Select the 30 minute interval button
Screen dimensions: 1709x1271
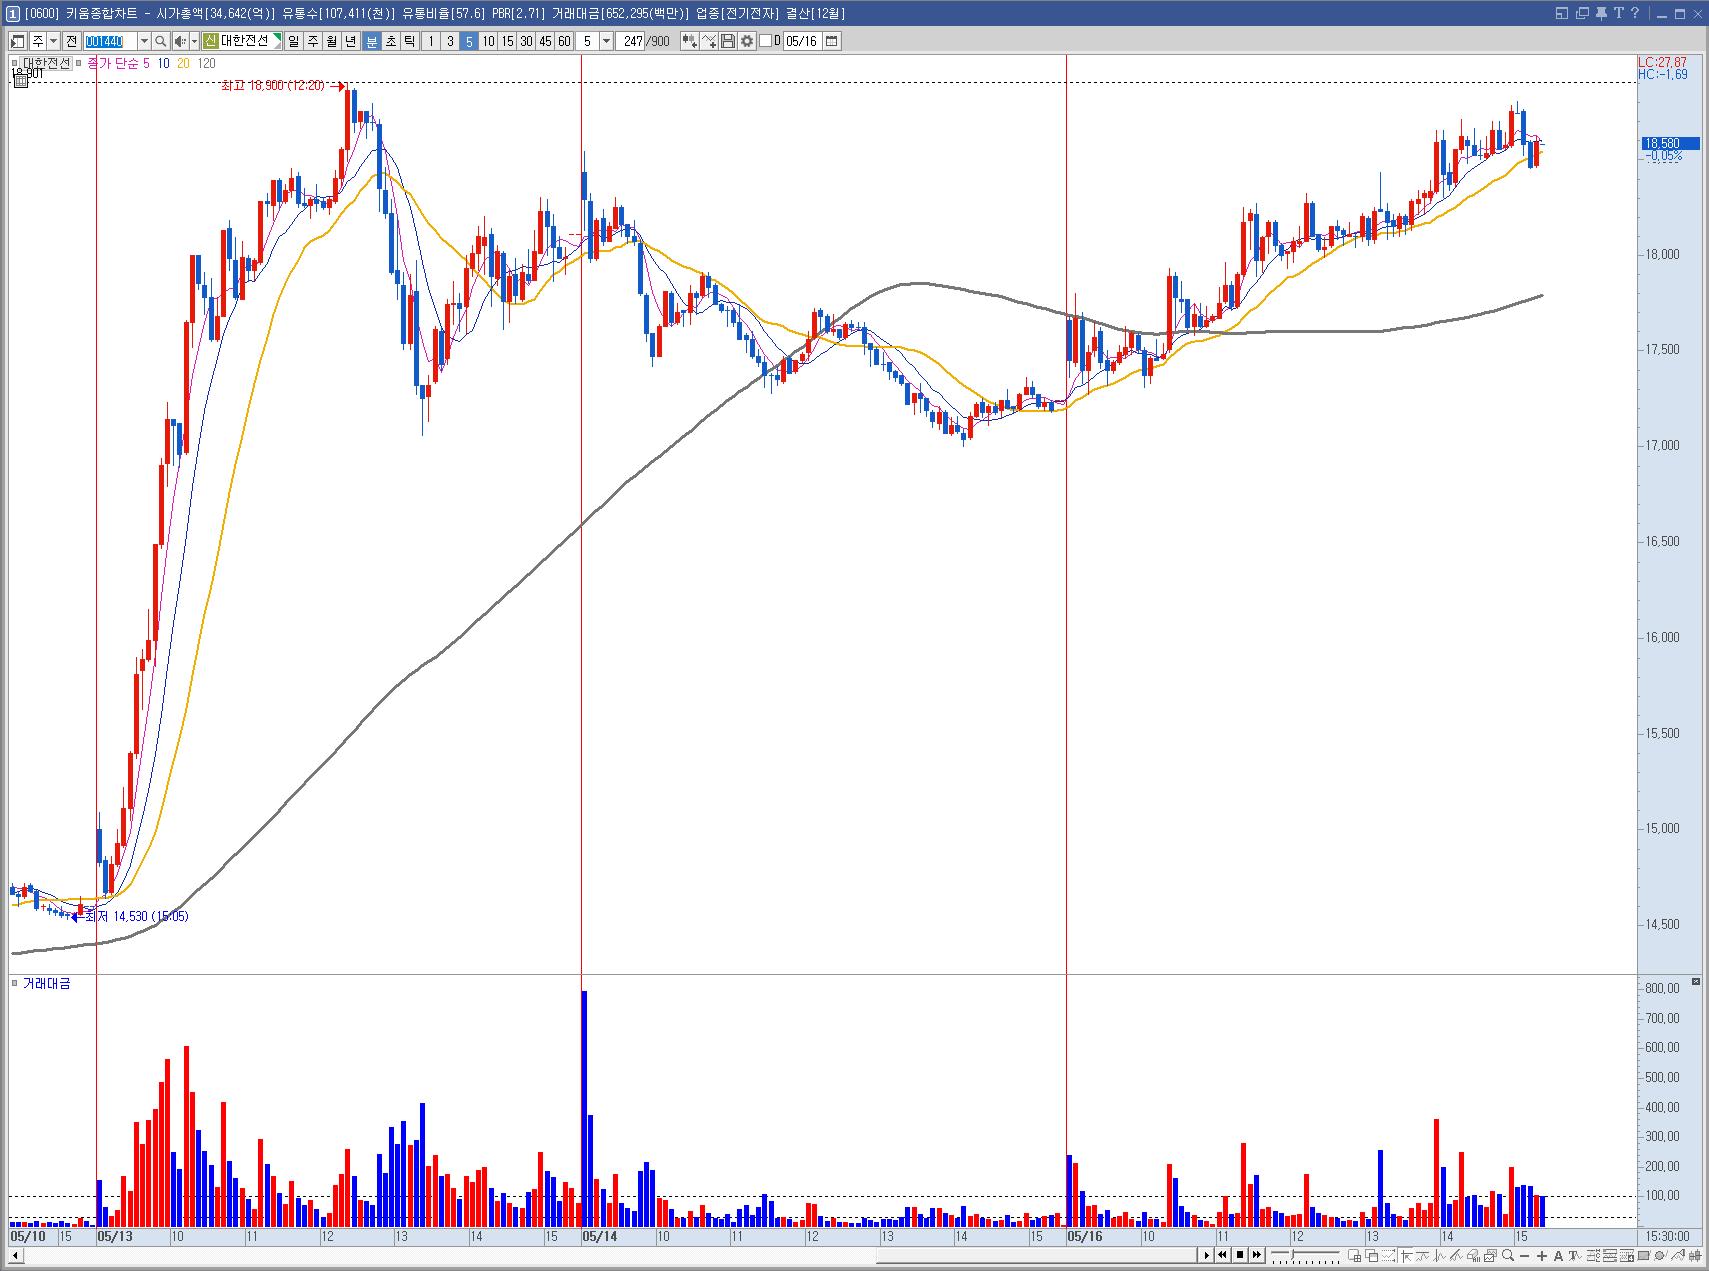coord(526,41)
